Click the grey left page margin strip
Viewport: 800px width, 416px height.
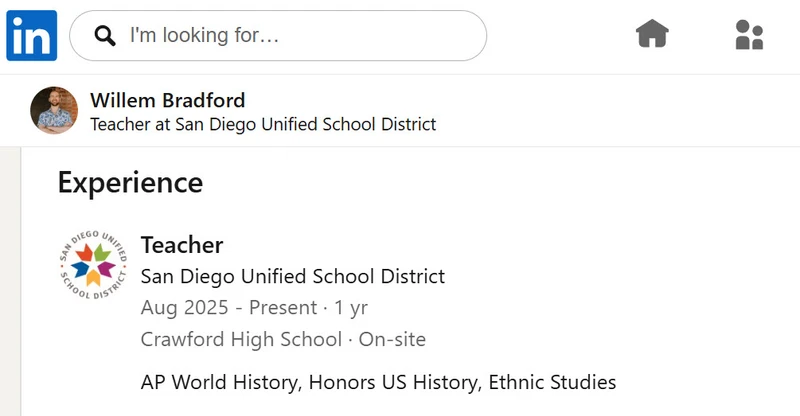(10, 281)
